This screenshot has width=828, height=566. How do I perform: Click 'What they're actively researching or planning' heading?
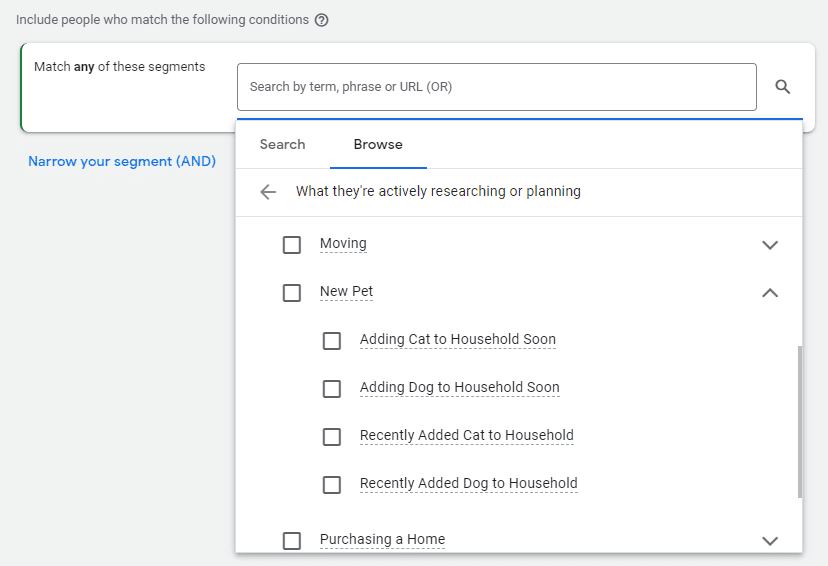(x=438, y=192)
